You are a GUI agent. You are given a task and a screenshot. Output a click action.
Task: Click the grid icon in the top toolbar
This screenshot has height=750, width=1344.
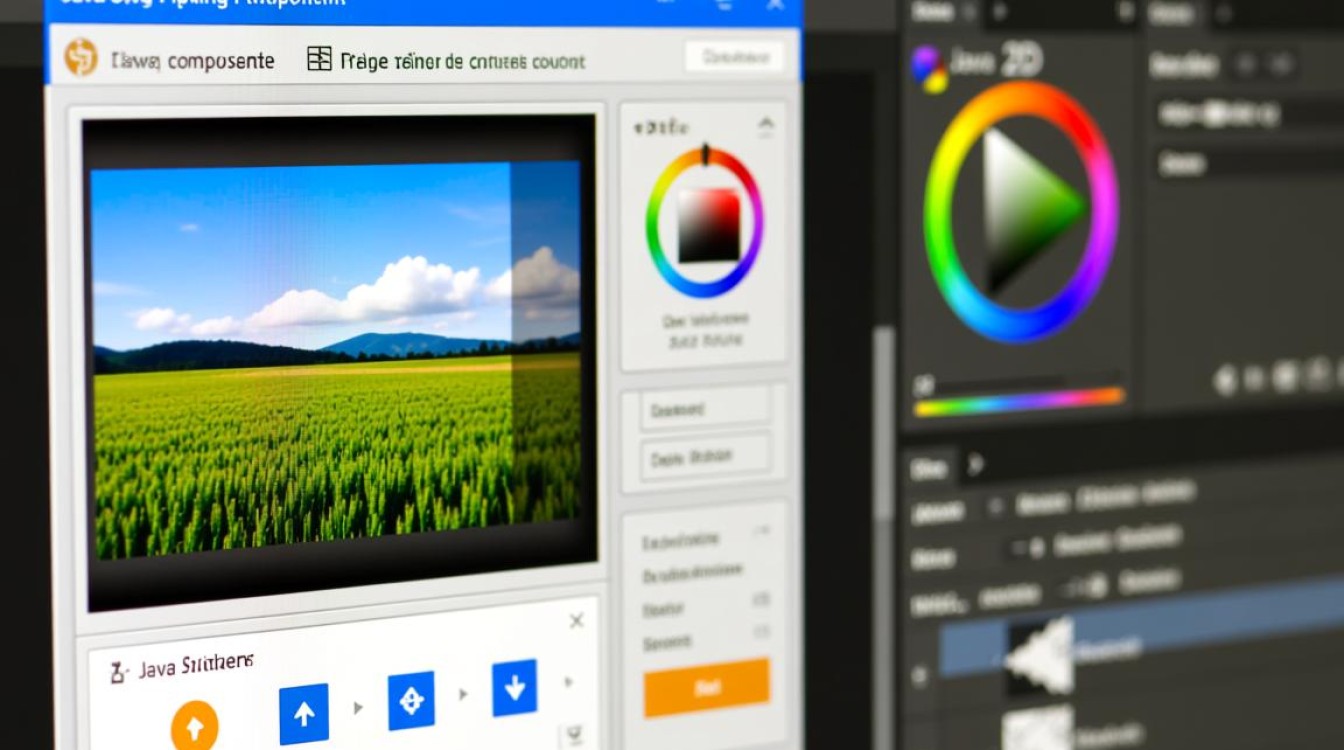click(319, 59)
